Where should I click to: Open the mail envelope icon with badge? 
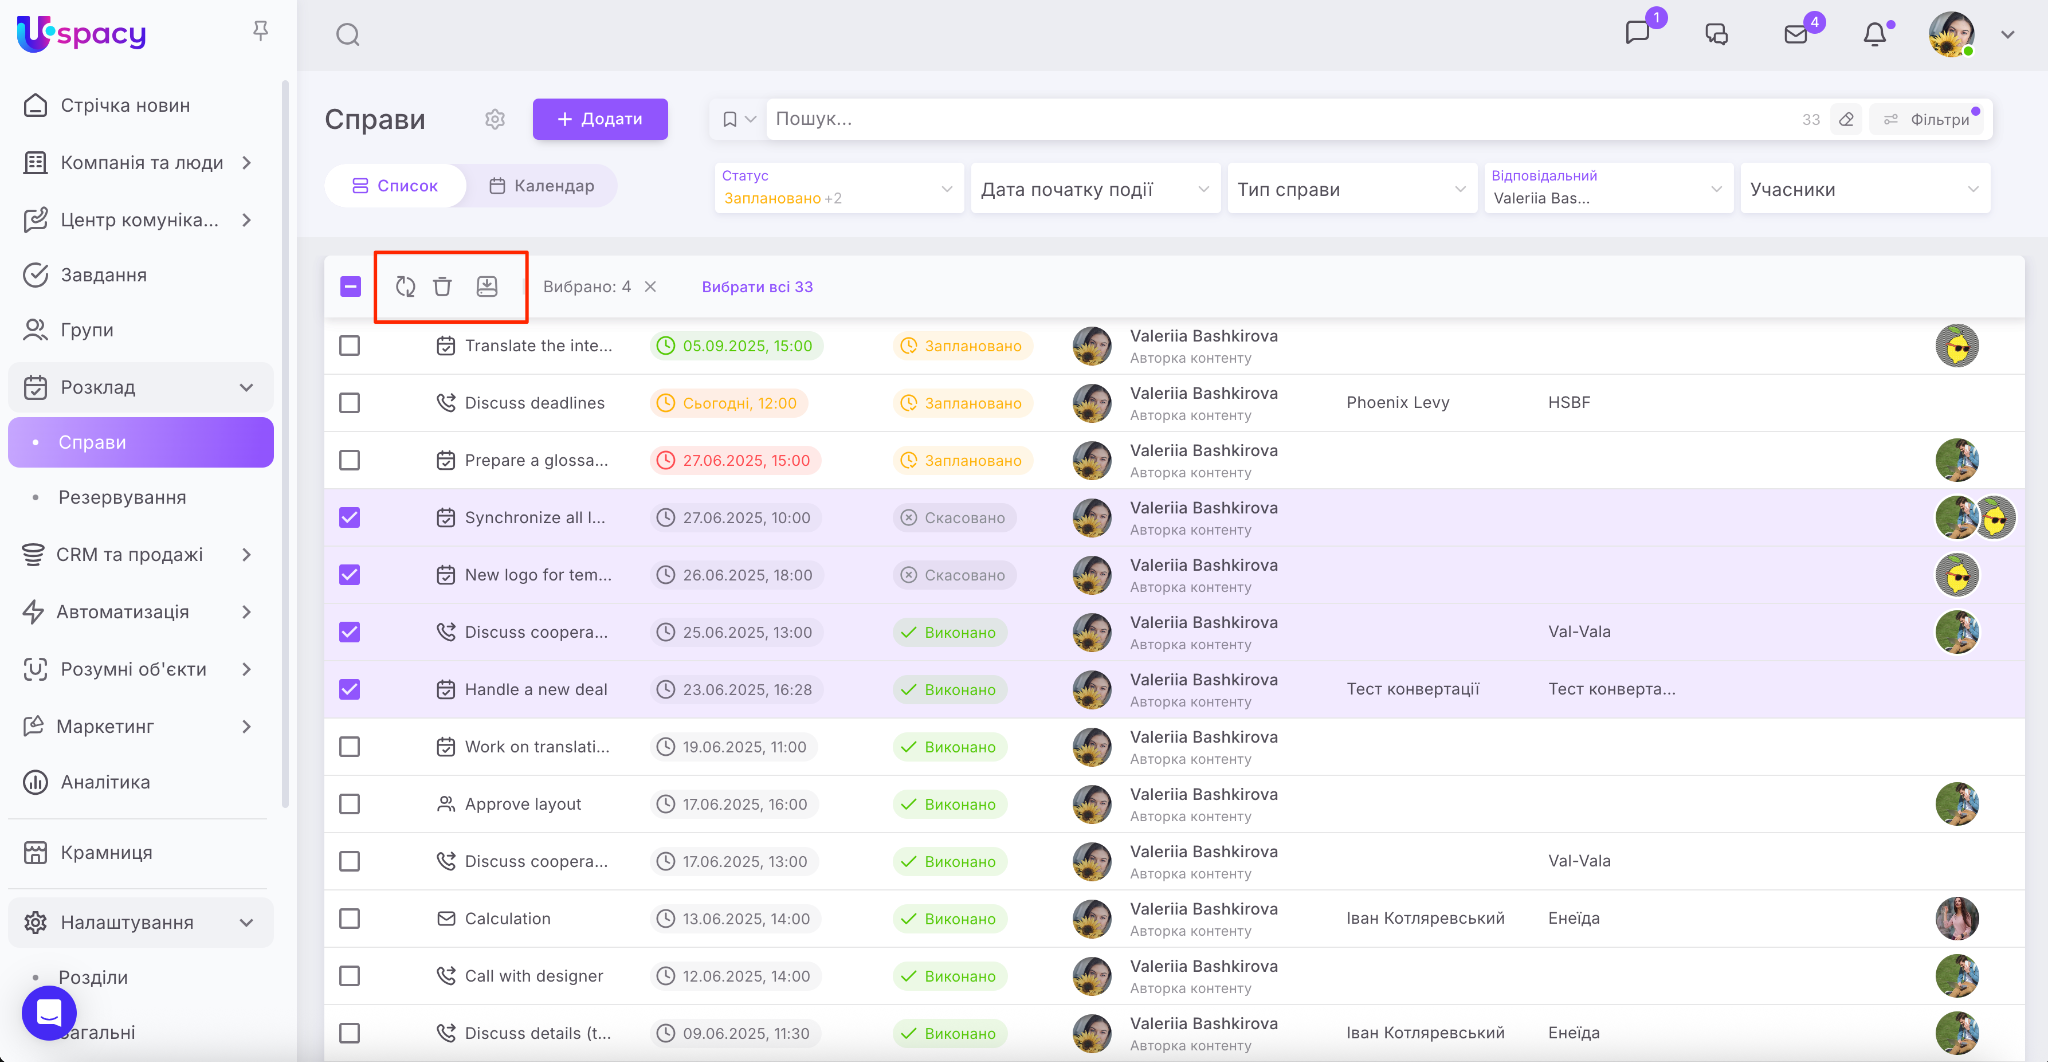point(1796,35)
